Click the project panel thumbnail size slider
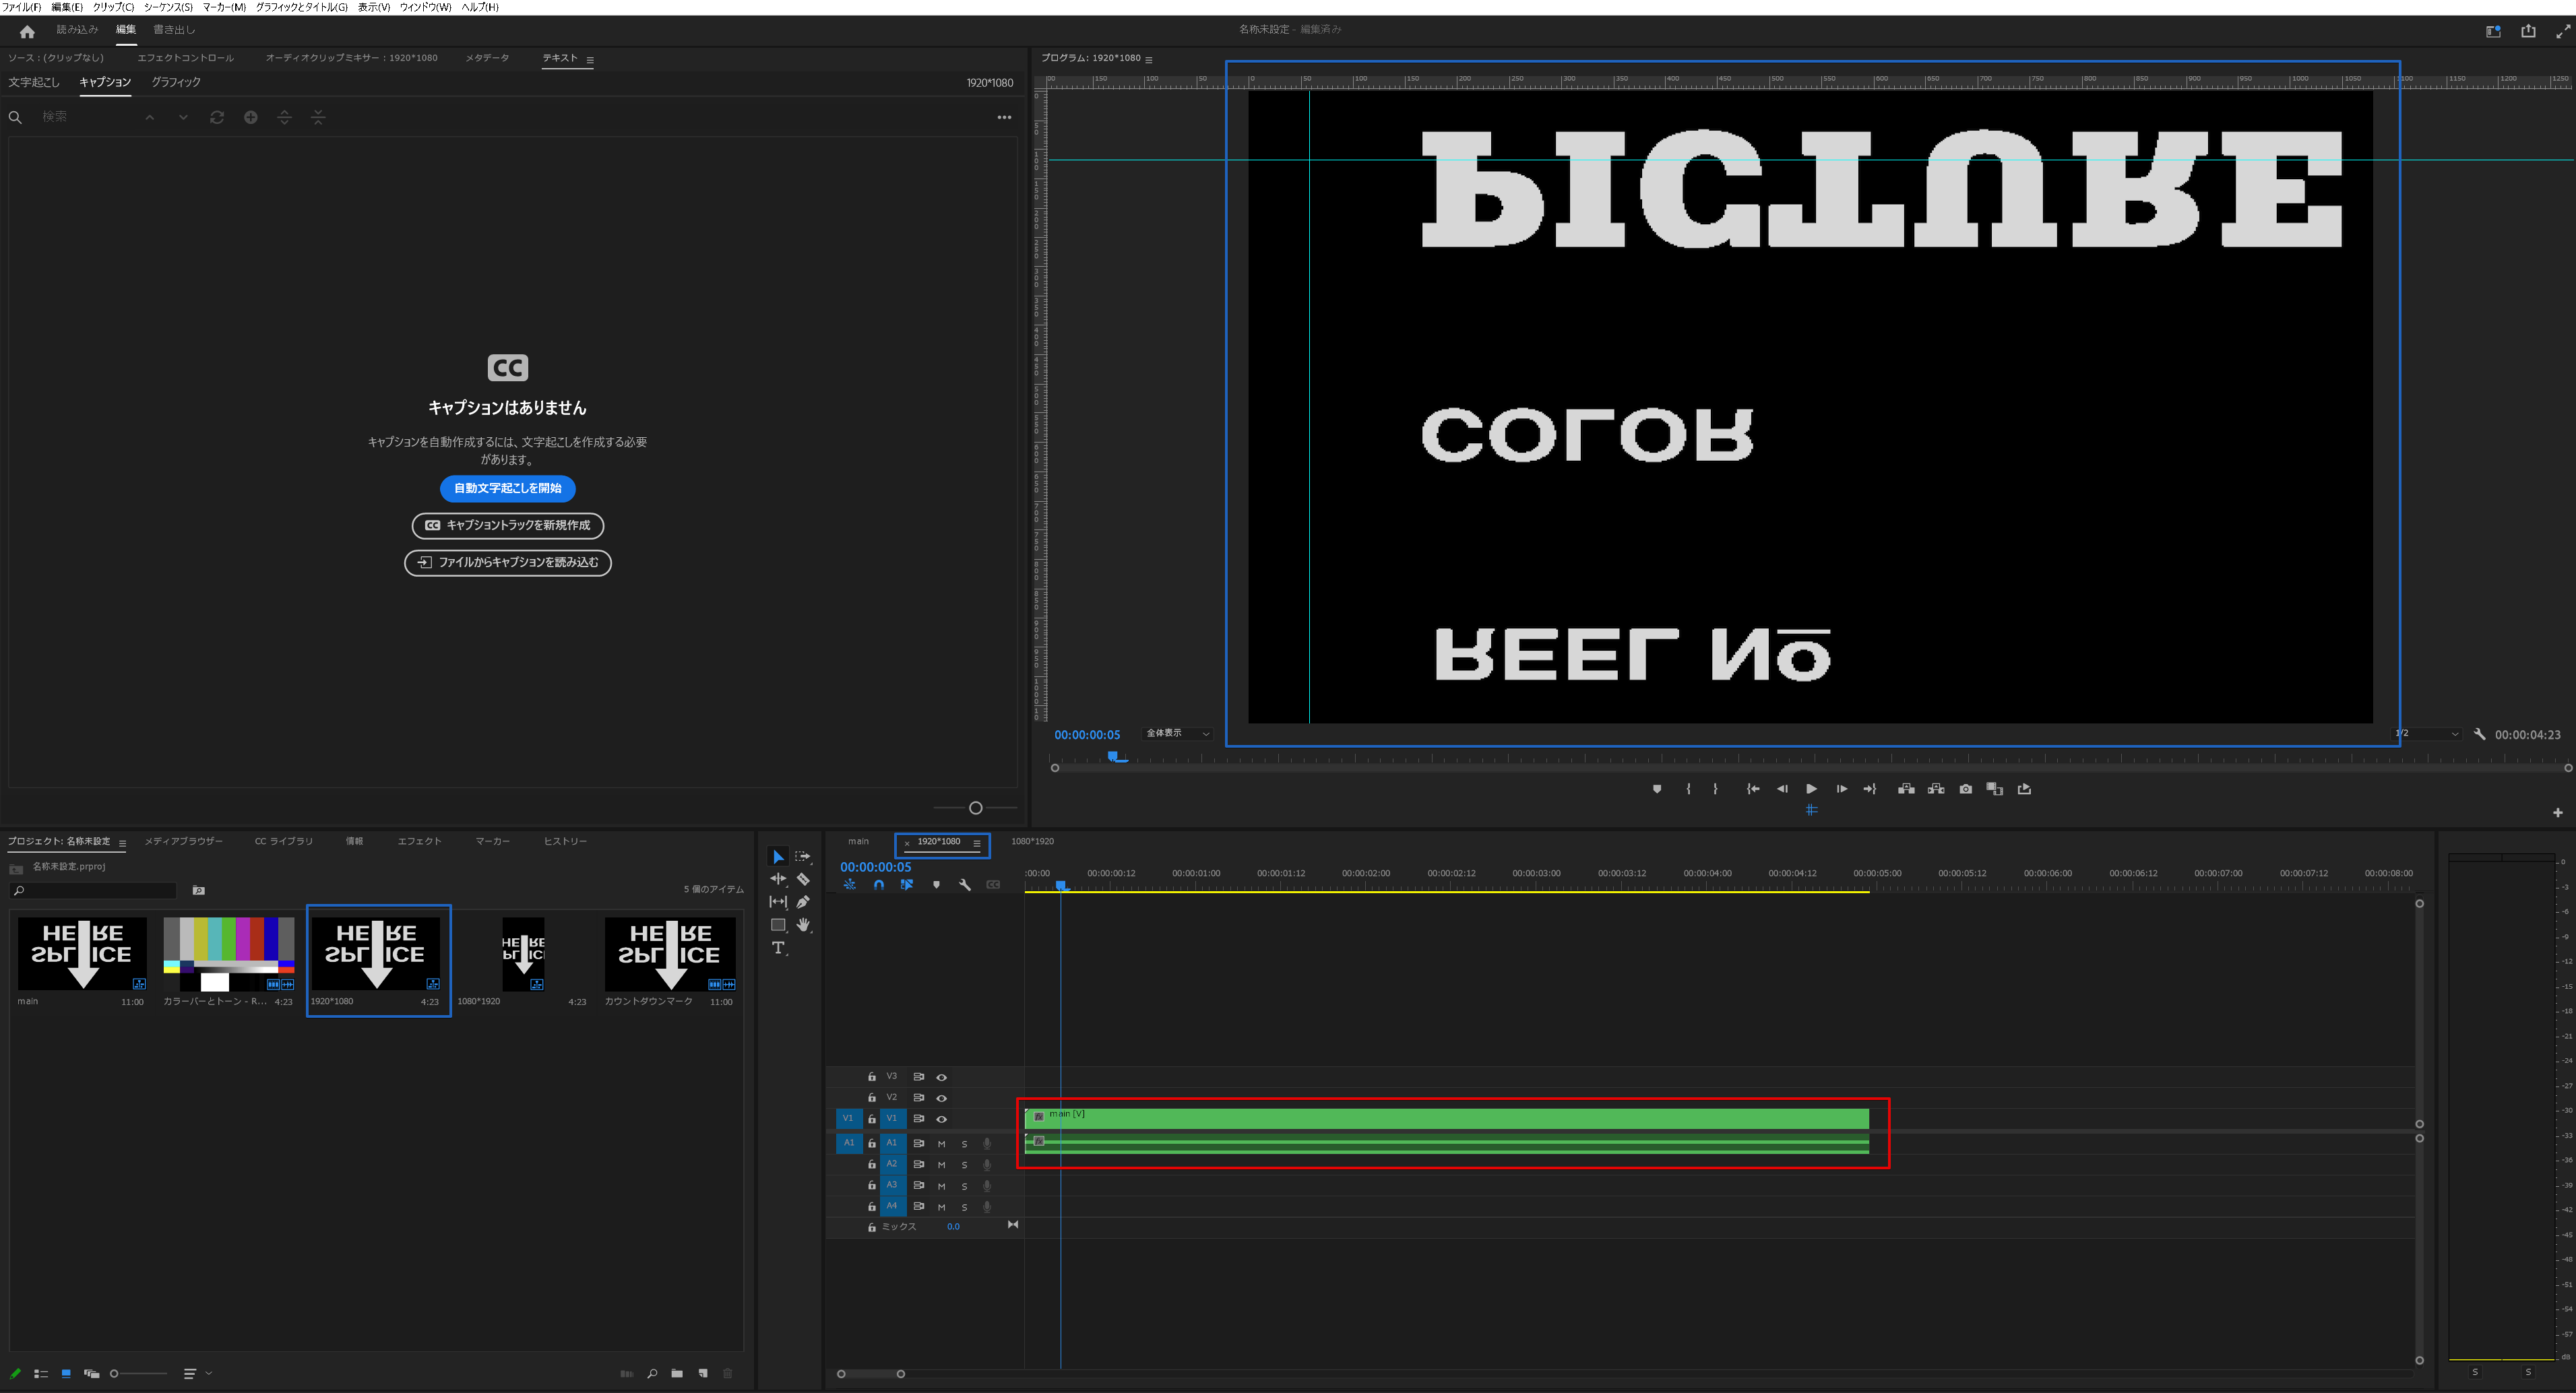Screen dimensions: 2576x1393 (x=114, y=1373)
